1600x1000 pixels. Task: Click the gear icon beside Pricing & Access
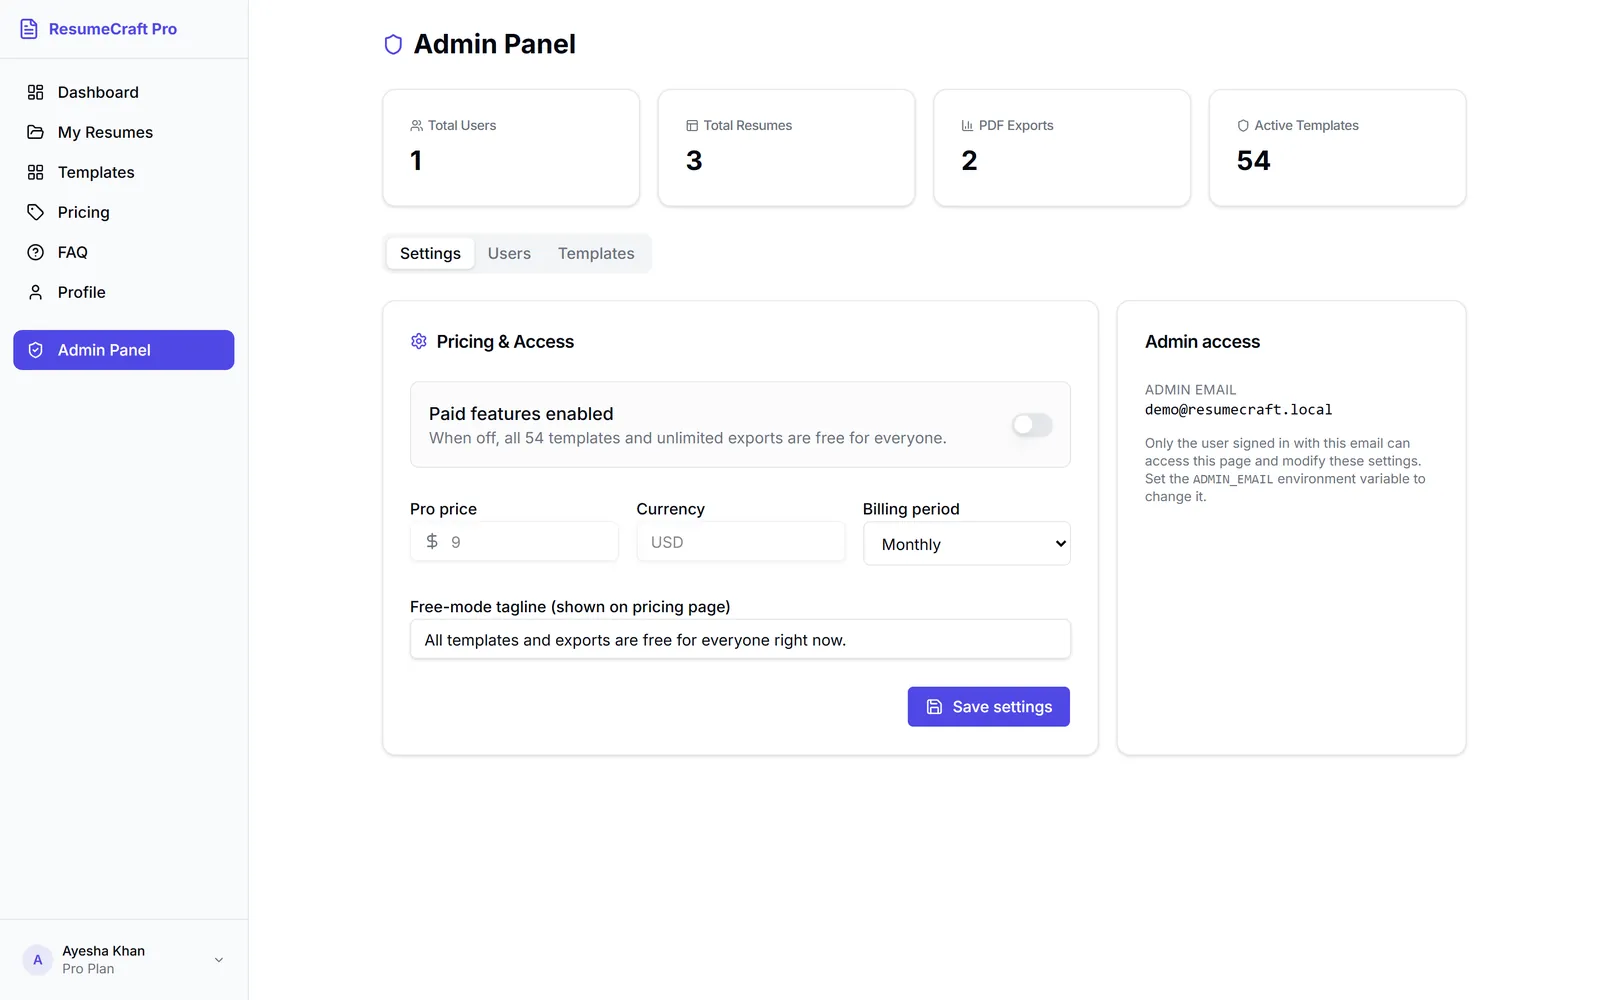pos(419,342)
